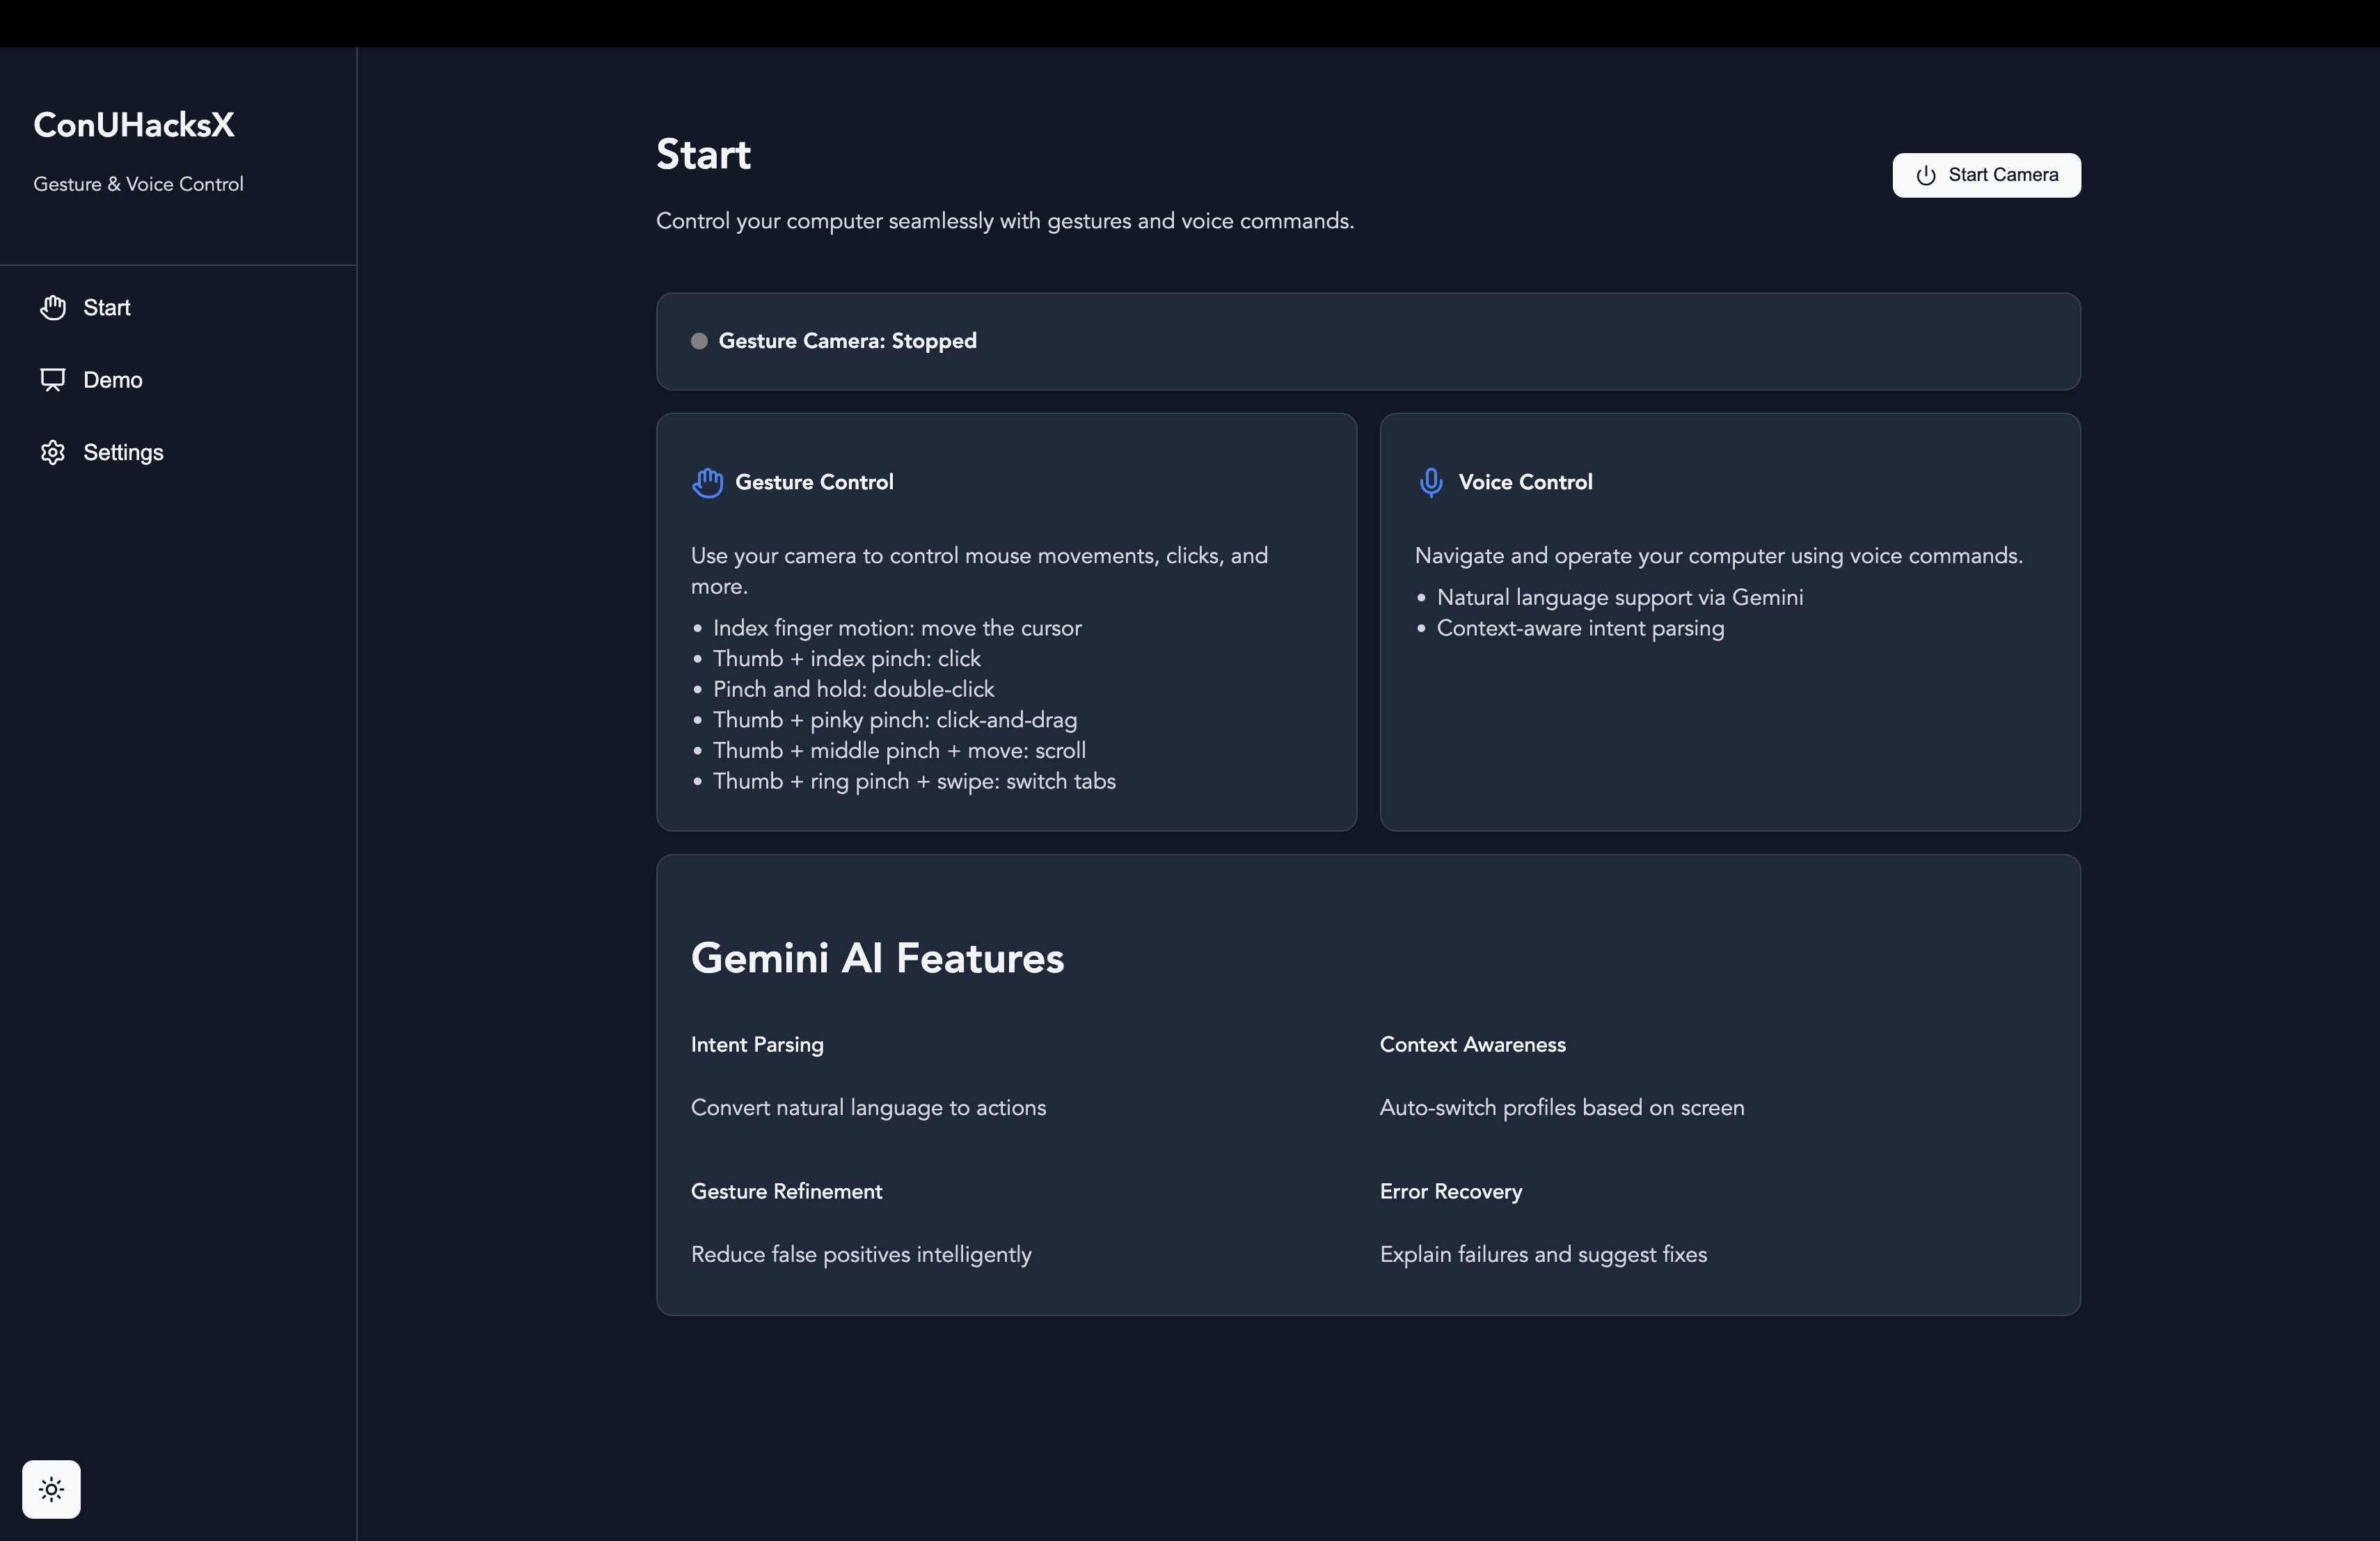Click the blue hand Gesture Control icon
2380x1541 pixels.
click(707, 482)
